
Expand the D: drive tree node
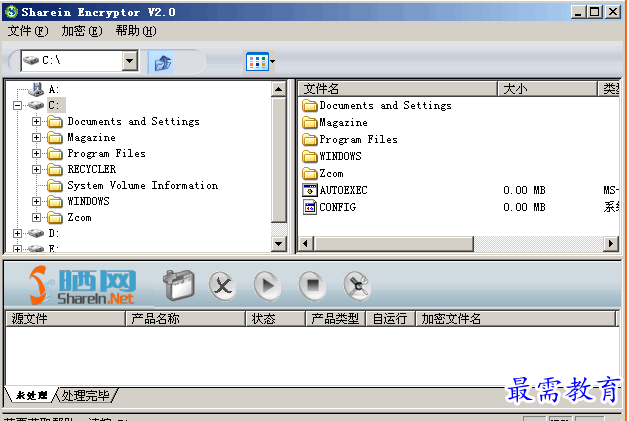coord(17,233)
